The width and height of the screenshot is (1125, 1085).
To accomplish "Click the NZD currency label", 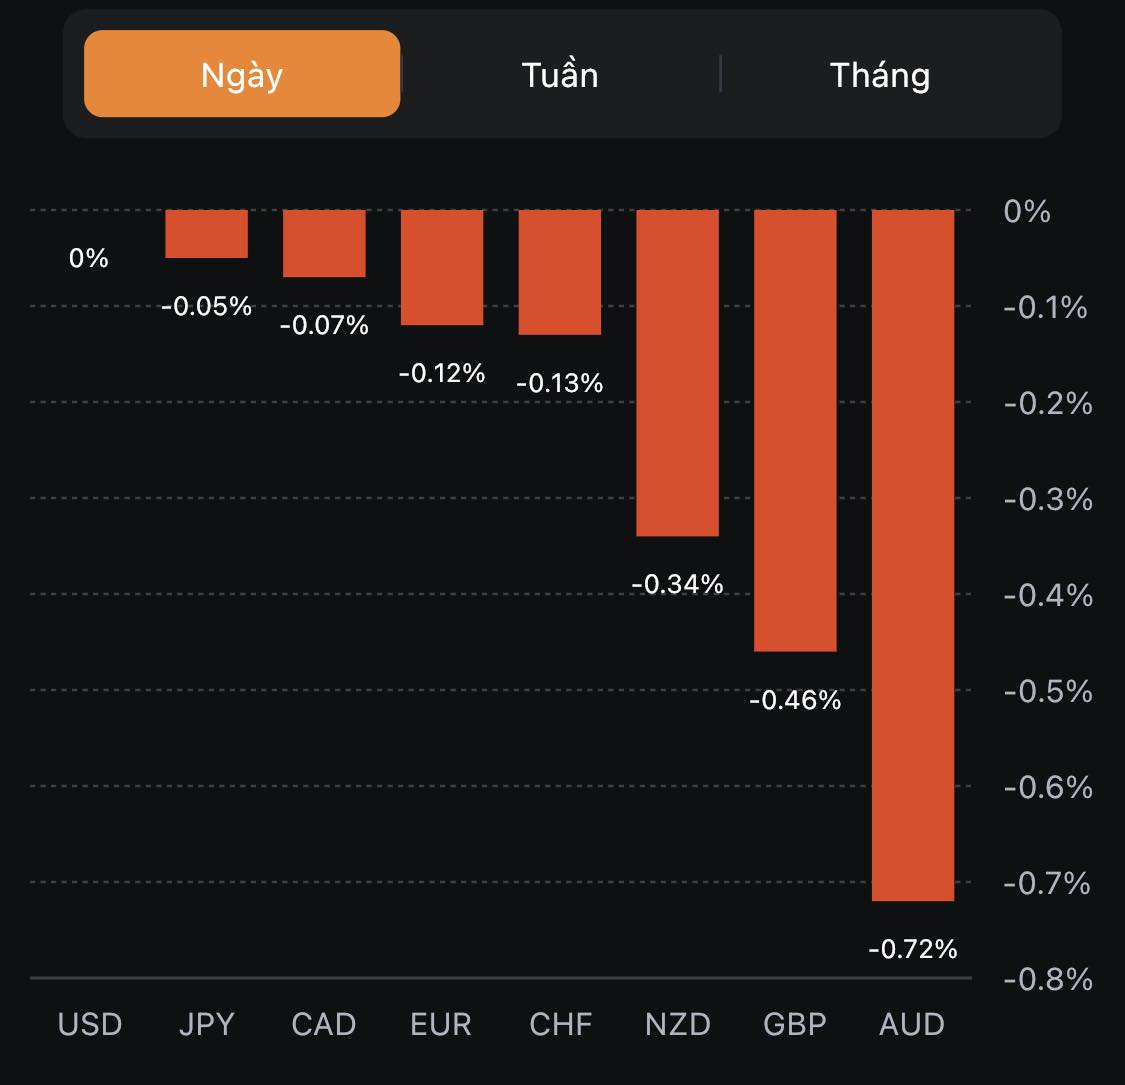I will point(678,1024).
